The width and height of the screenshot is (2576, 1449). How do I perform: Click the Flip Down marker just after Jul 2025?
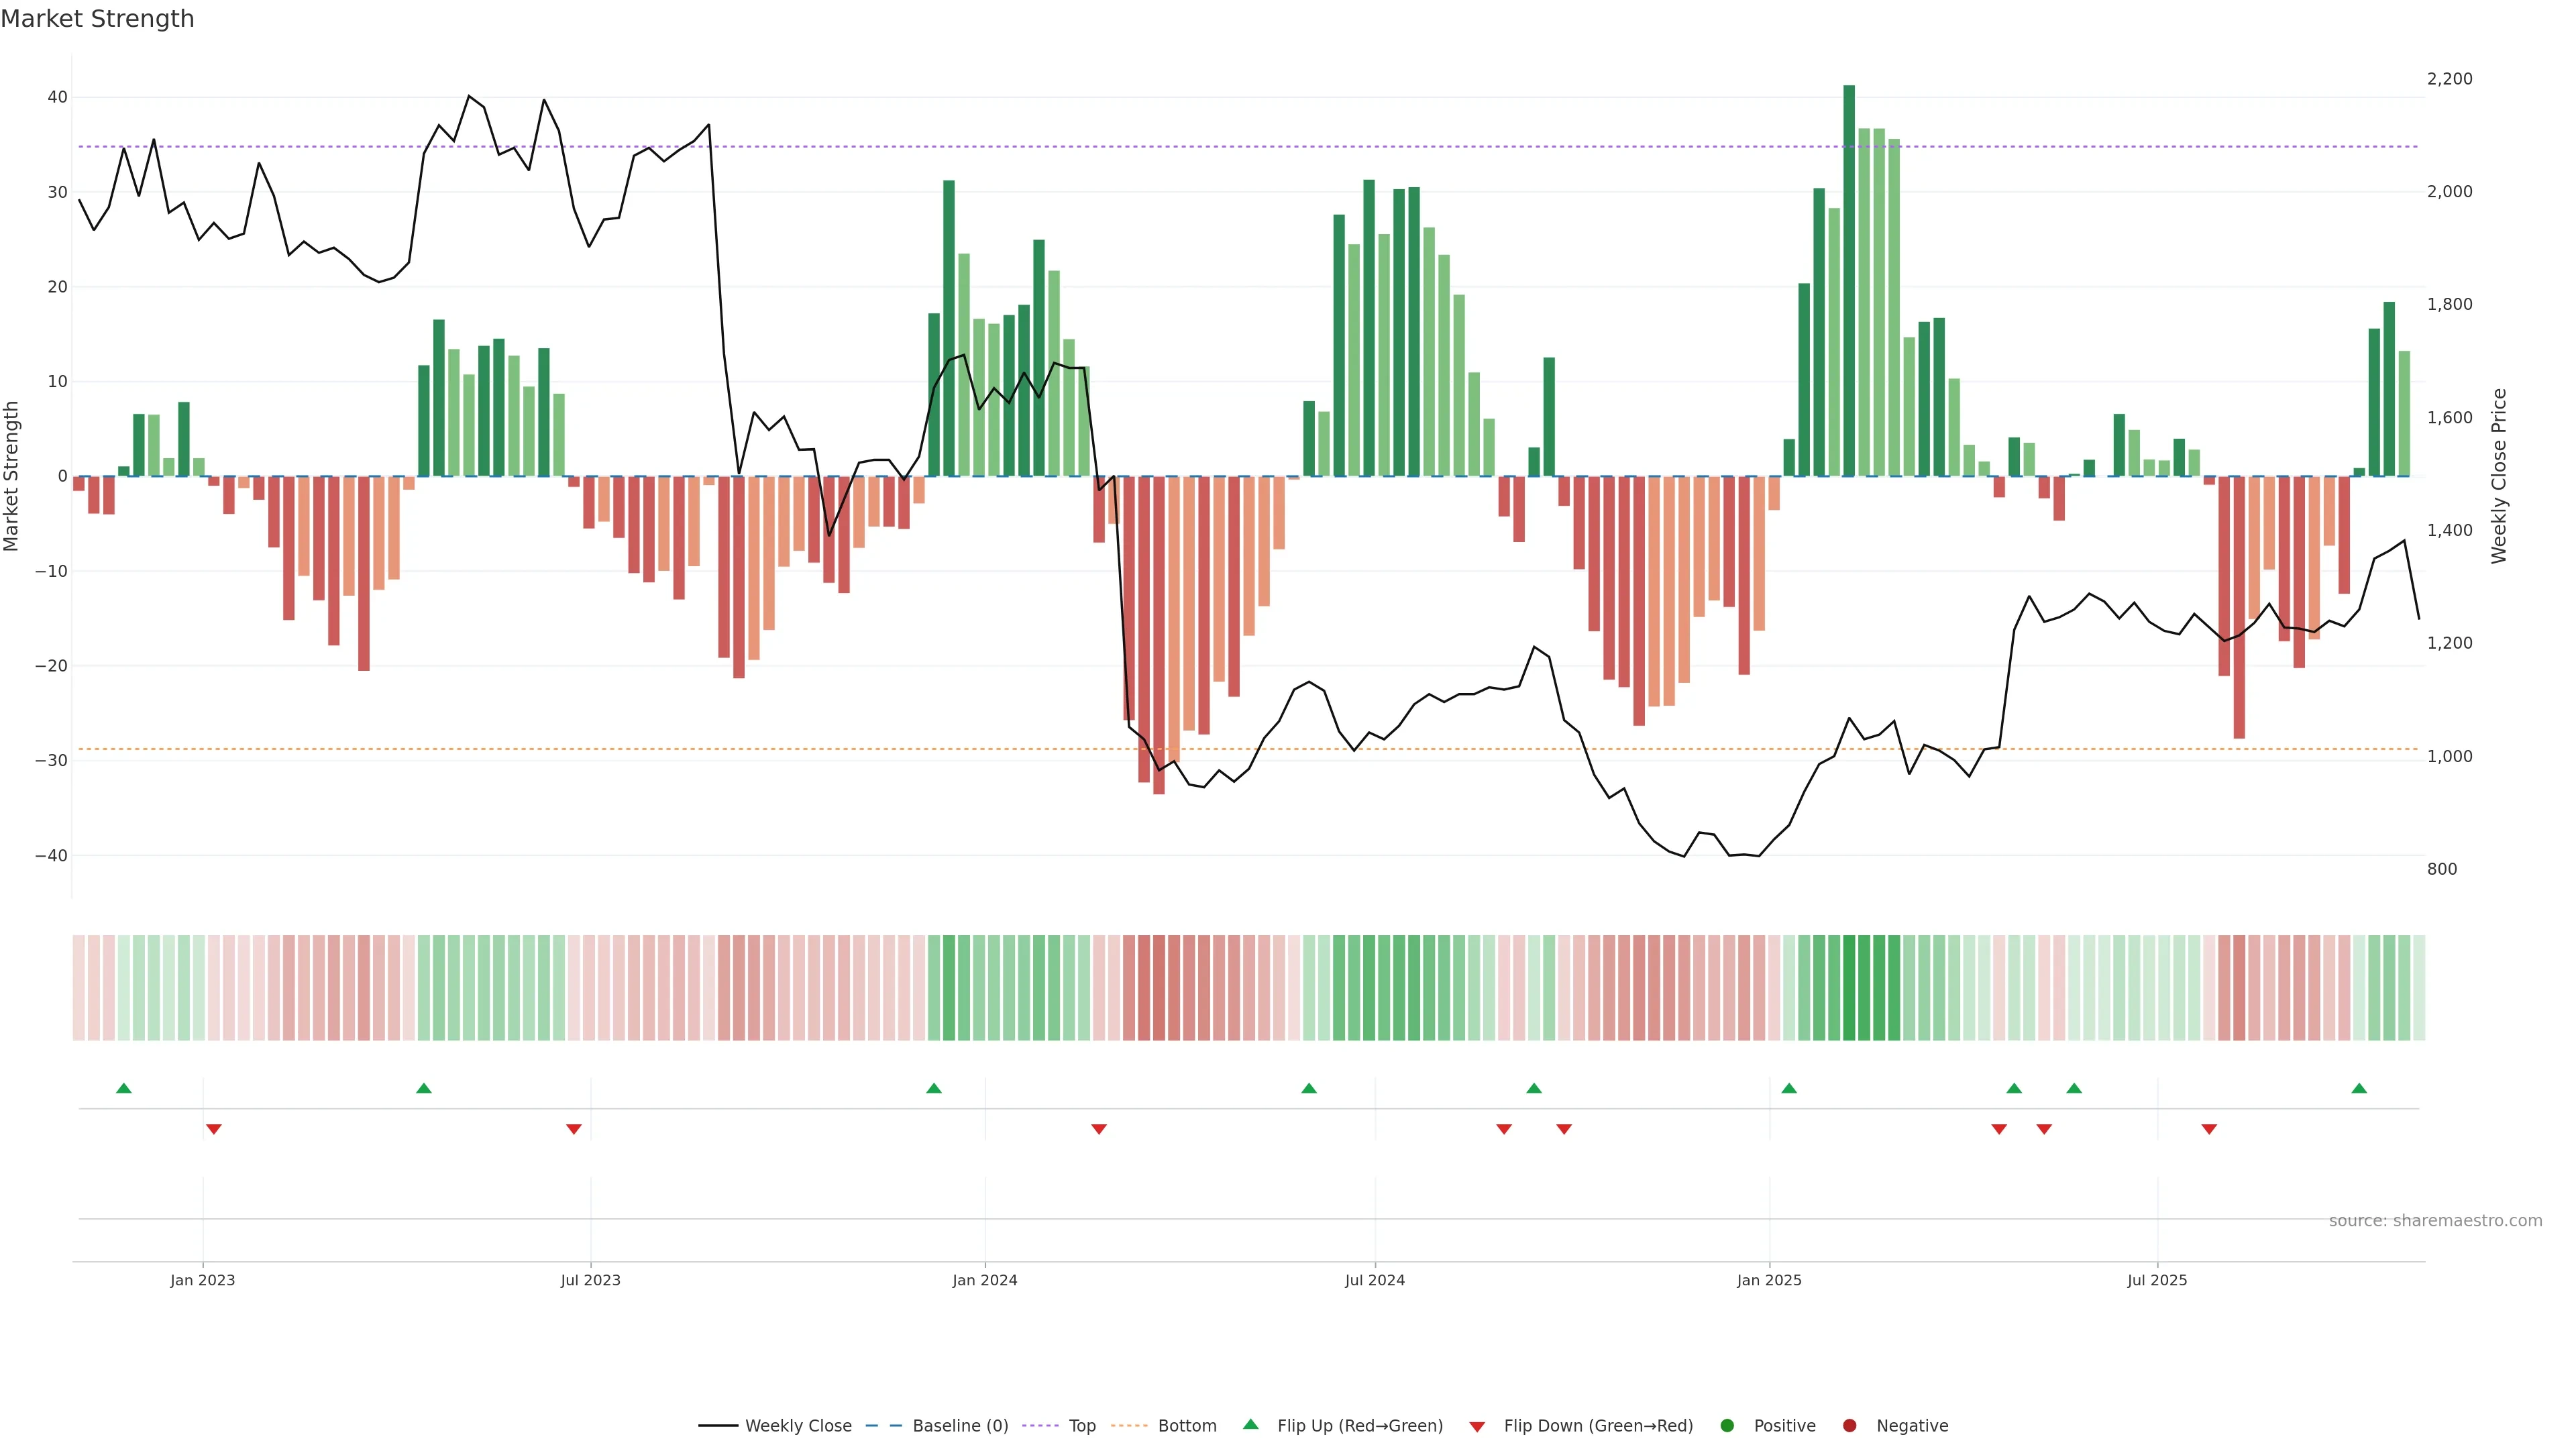tap(2209, 1129)
